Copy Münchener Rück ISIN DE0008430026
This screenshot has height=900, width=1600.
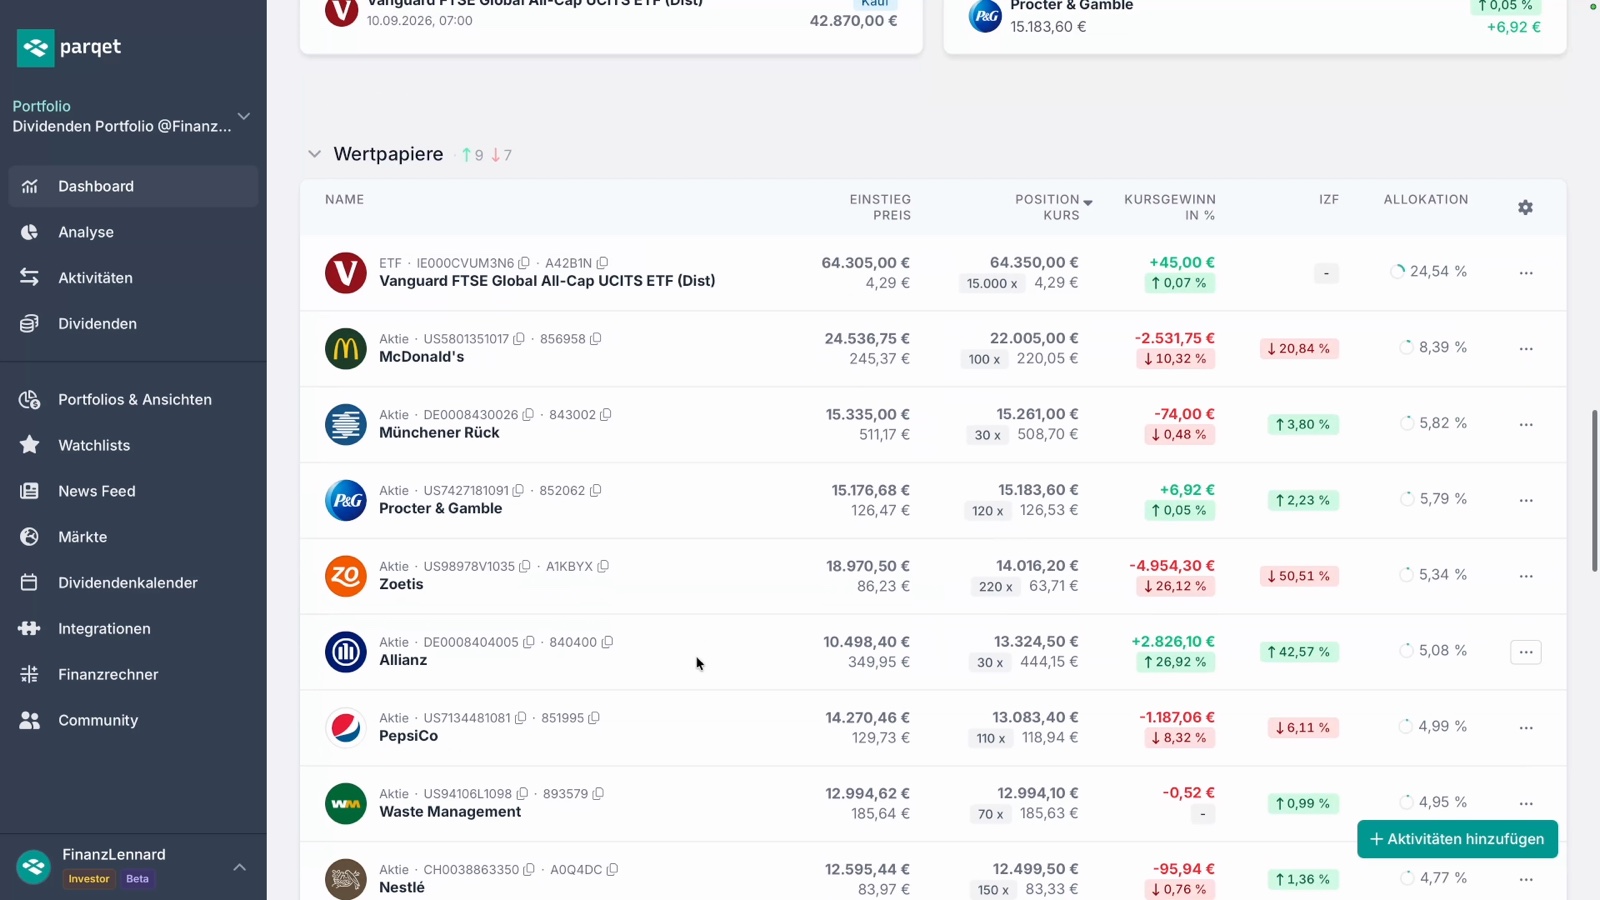point(528,415)
